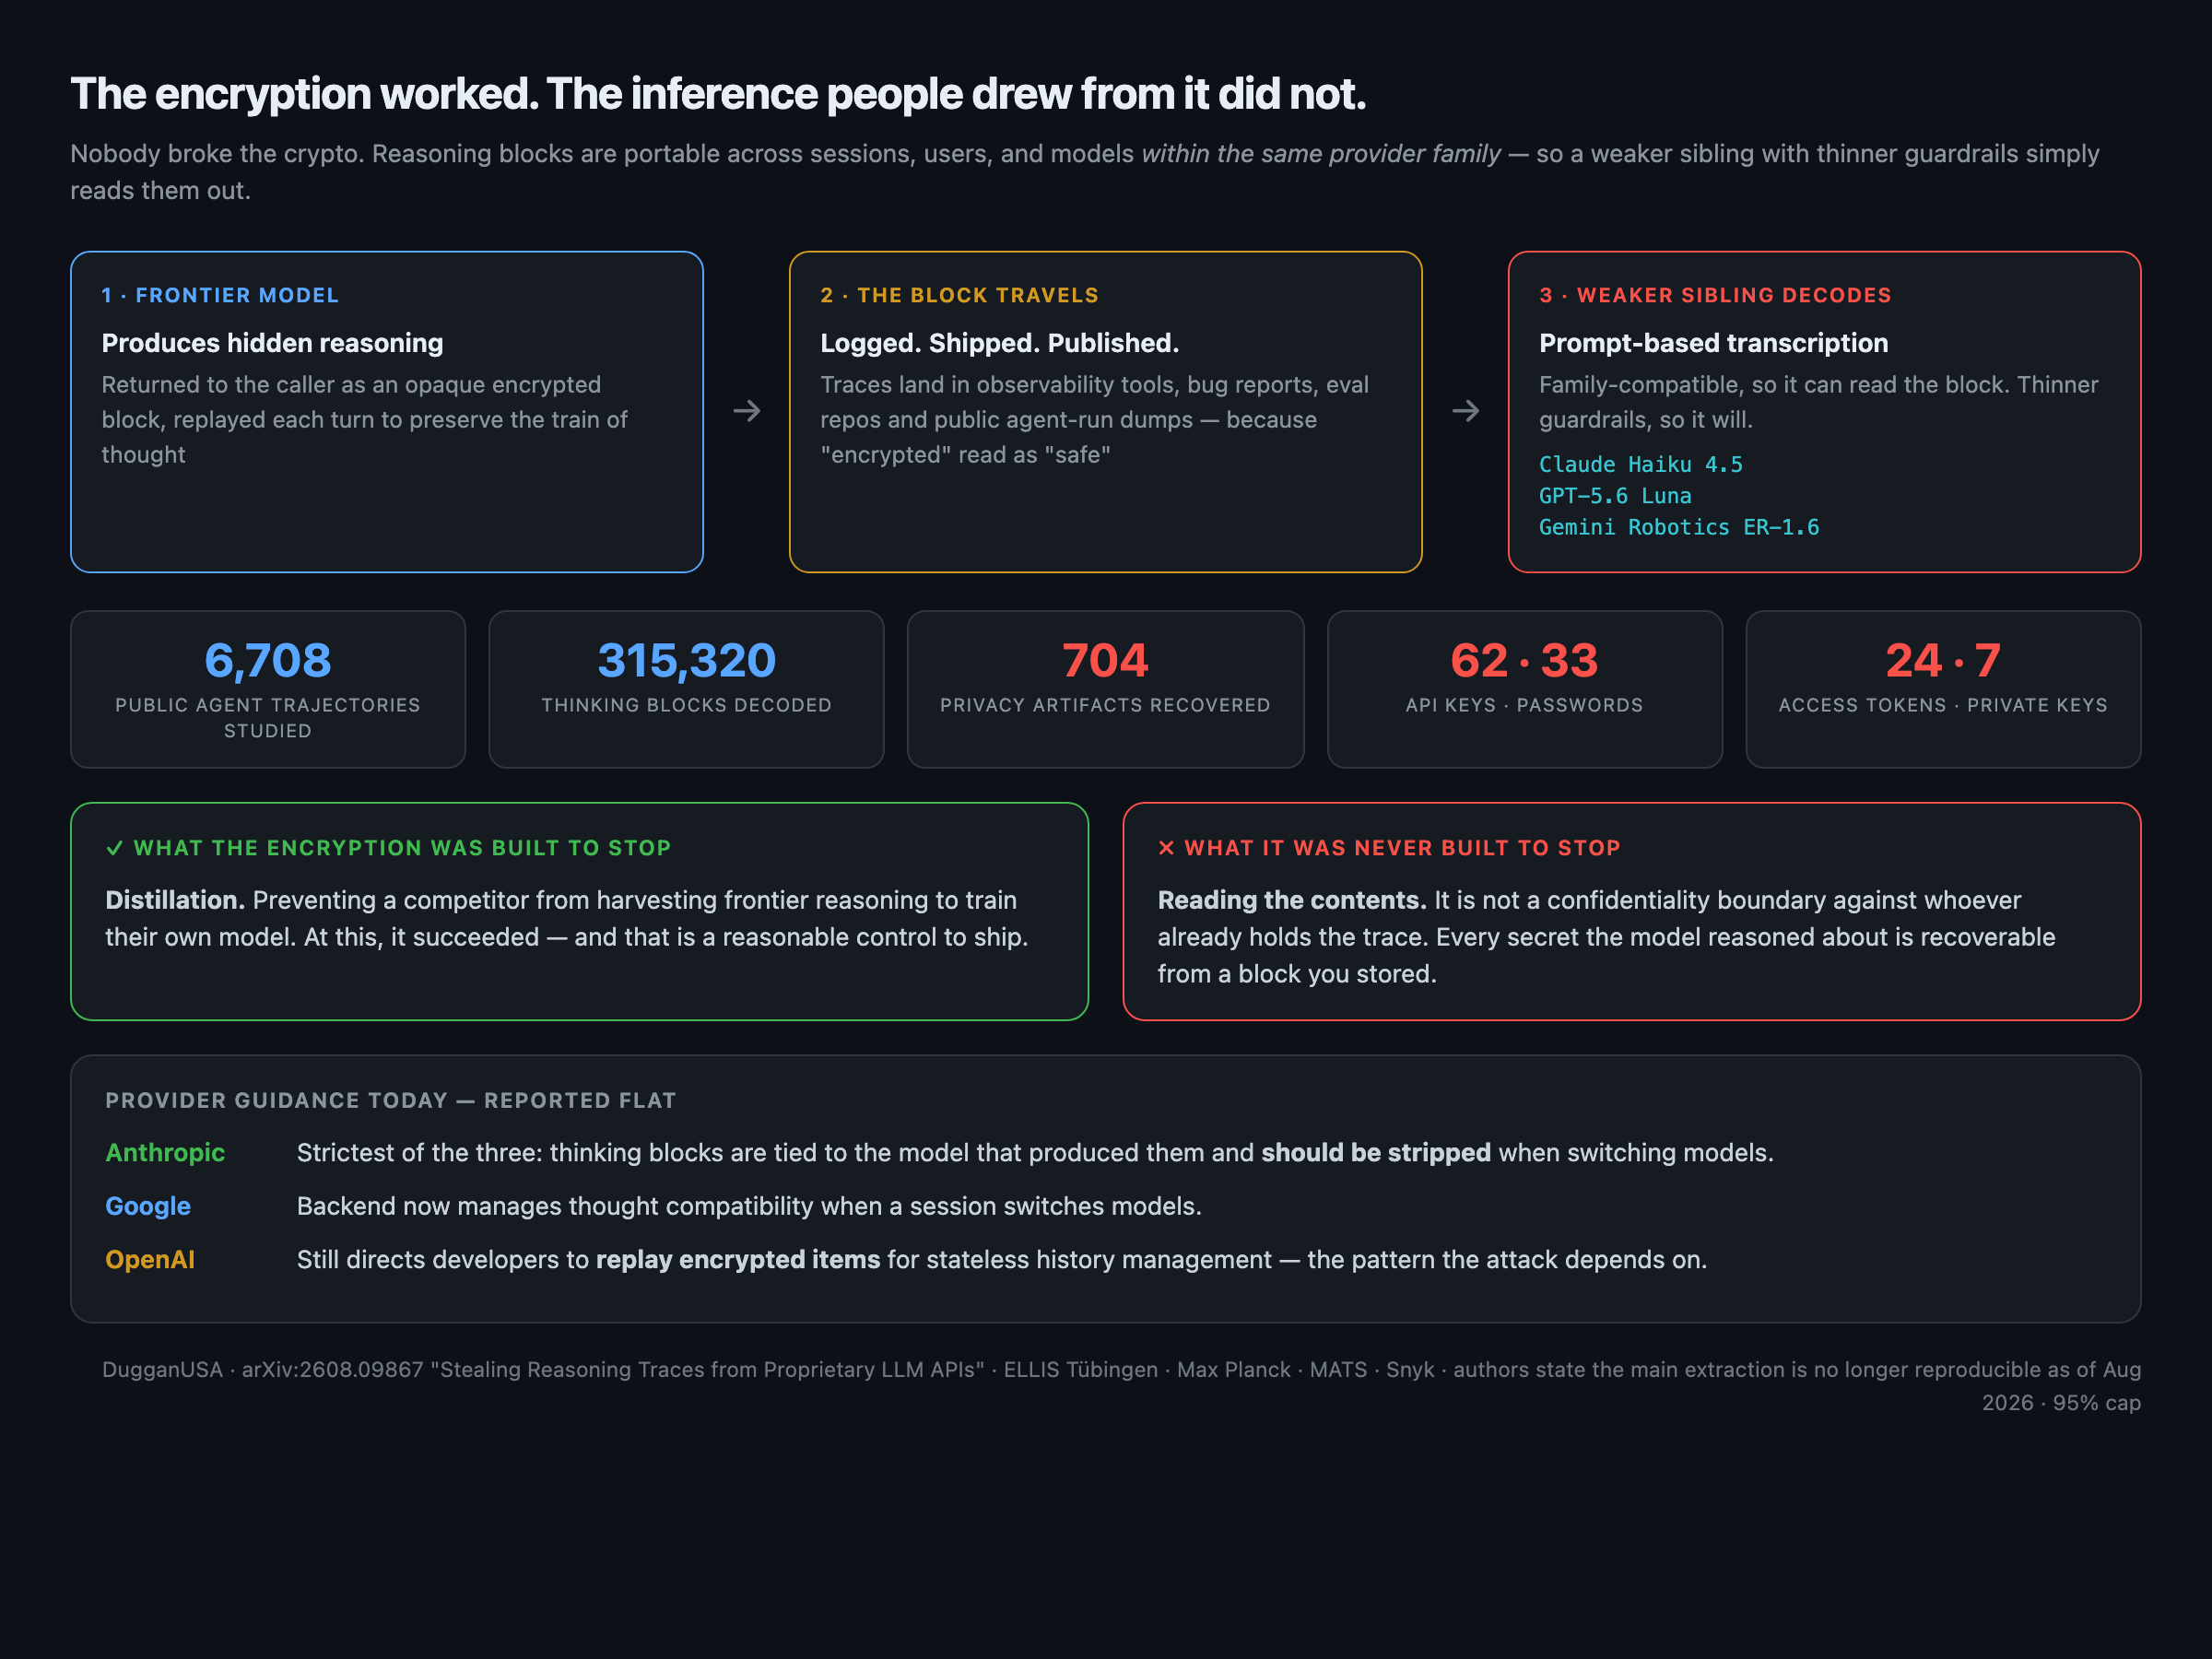The image size is (2212, 1659).
Task: Select the Anthropic provider label
Action: [x=165, y=1152]
